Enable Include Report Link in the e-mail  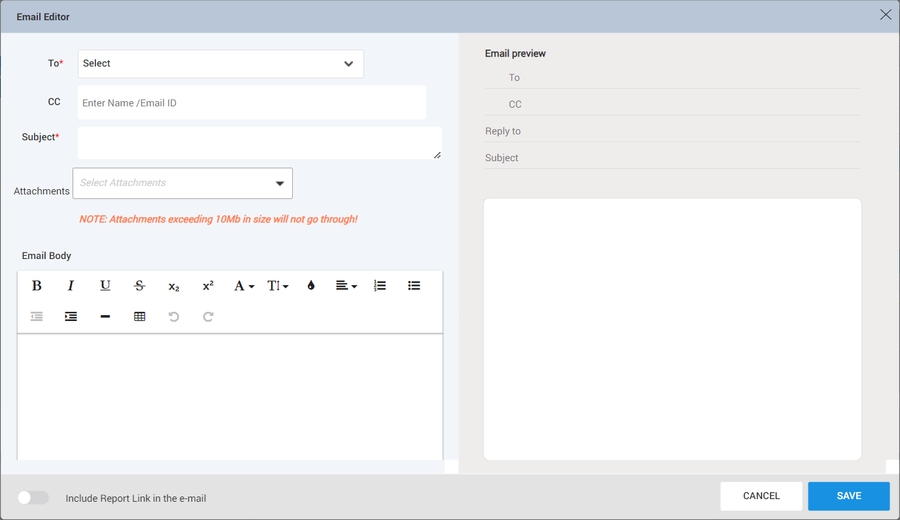[33, 498]
